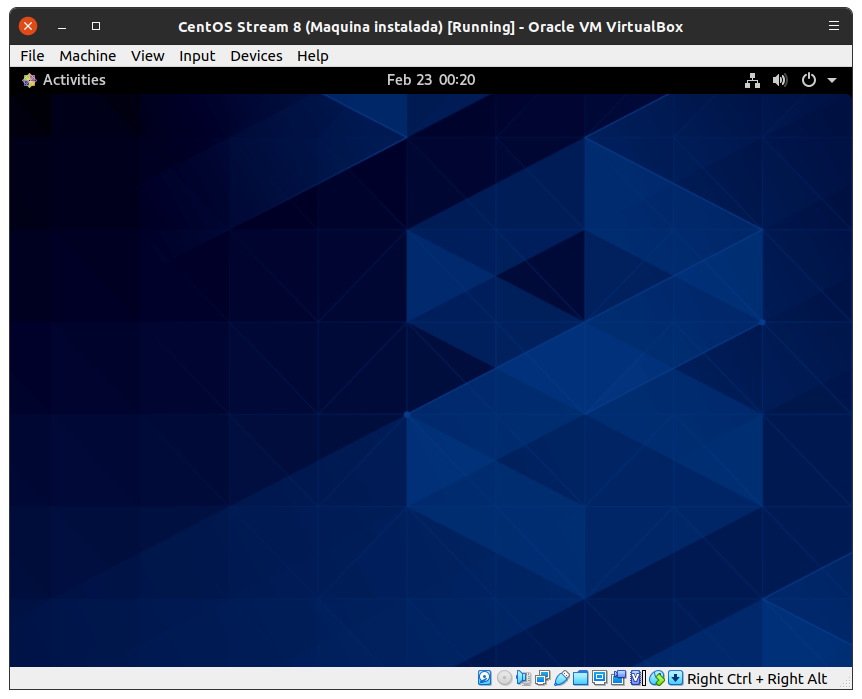Open the View menu
Viewport: 862px width, 699px height.
pyautogui.click(x=147, y=56)
